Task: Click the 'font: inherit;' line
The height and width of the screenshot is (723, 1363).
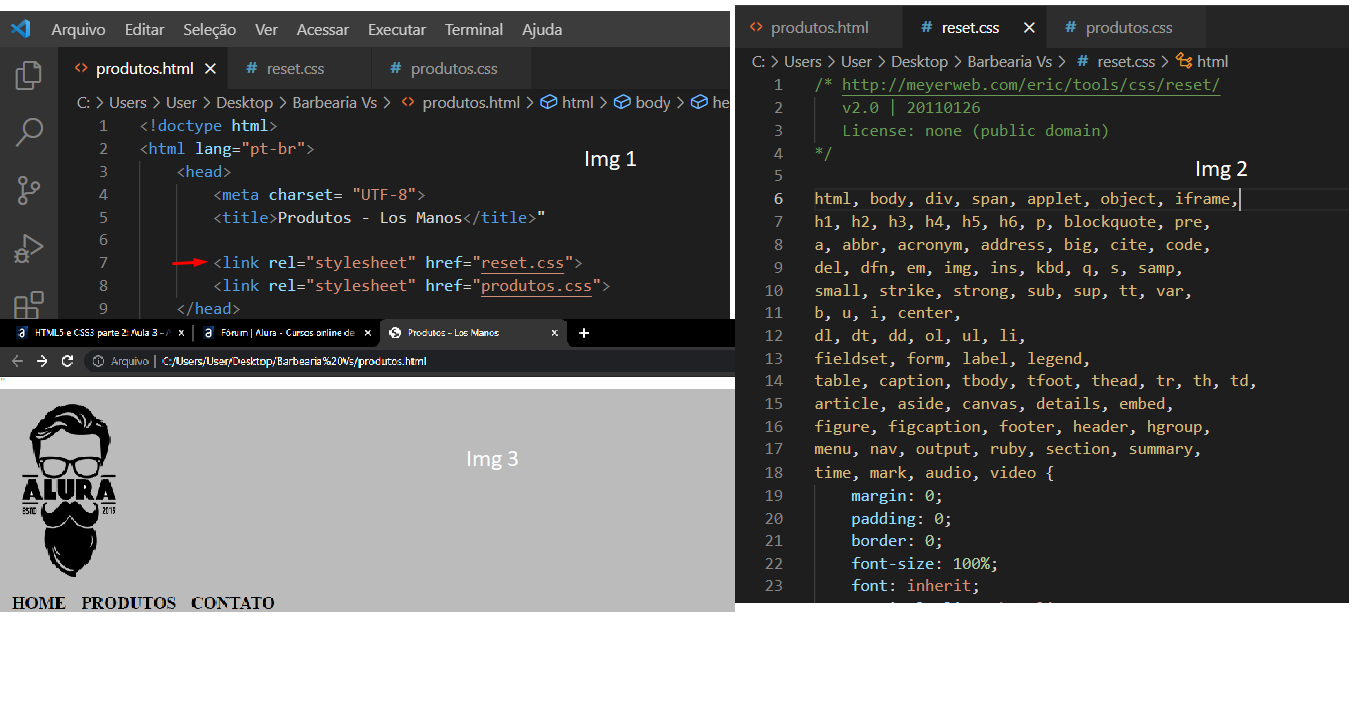Action: click(915, 586)
